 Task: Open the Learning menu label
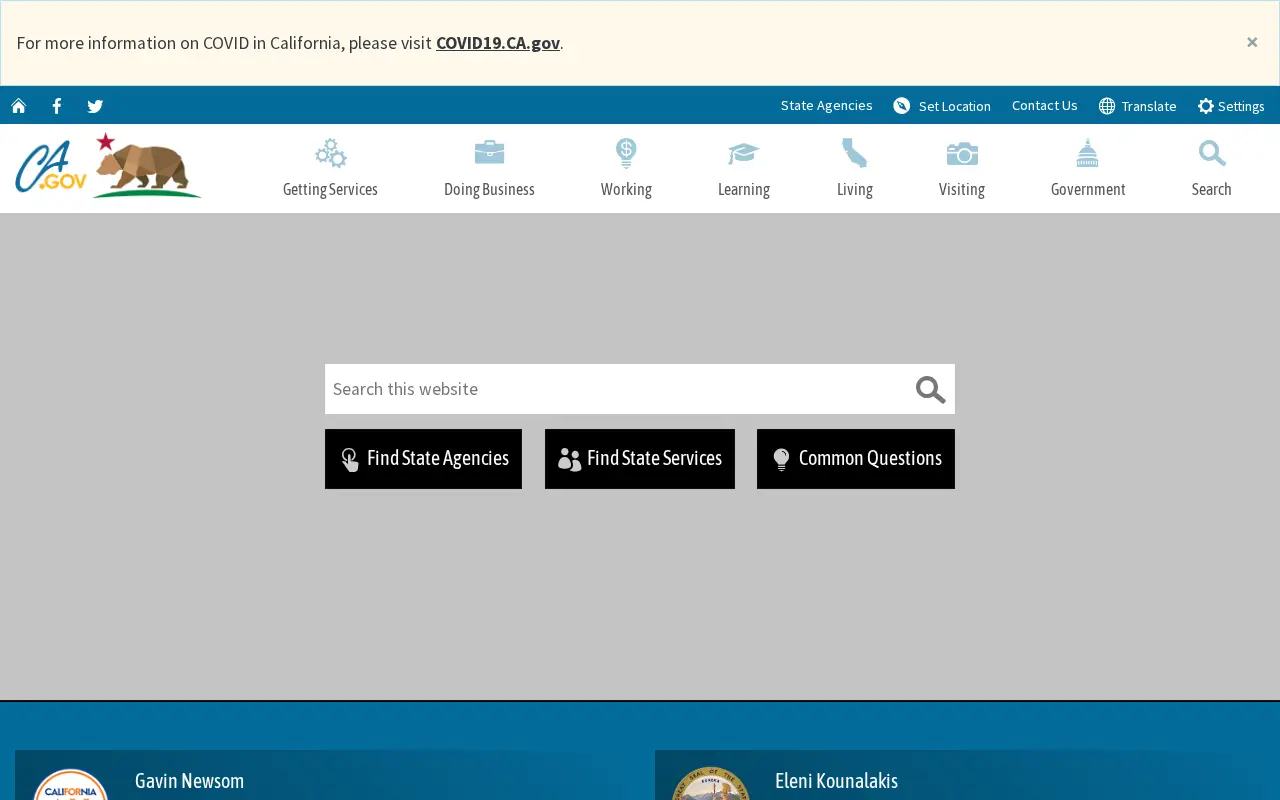pyautogui.click(x=744, y=189)
